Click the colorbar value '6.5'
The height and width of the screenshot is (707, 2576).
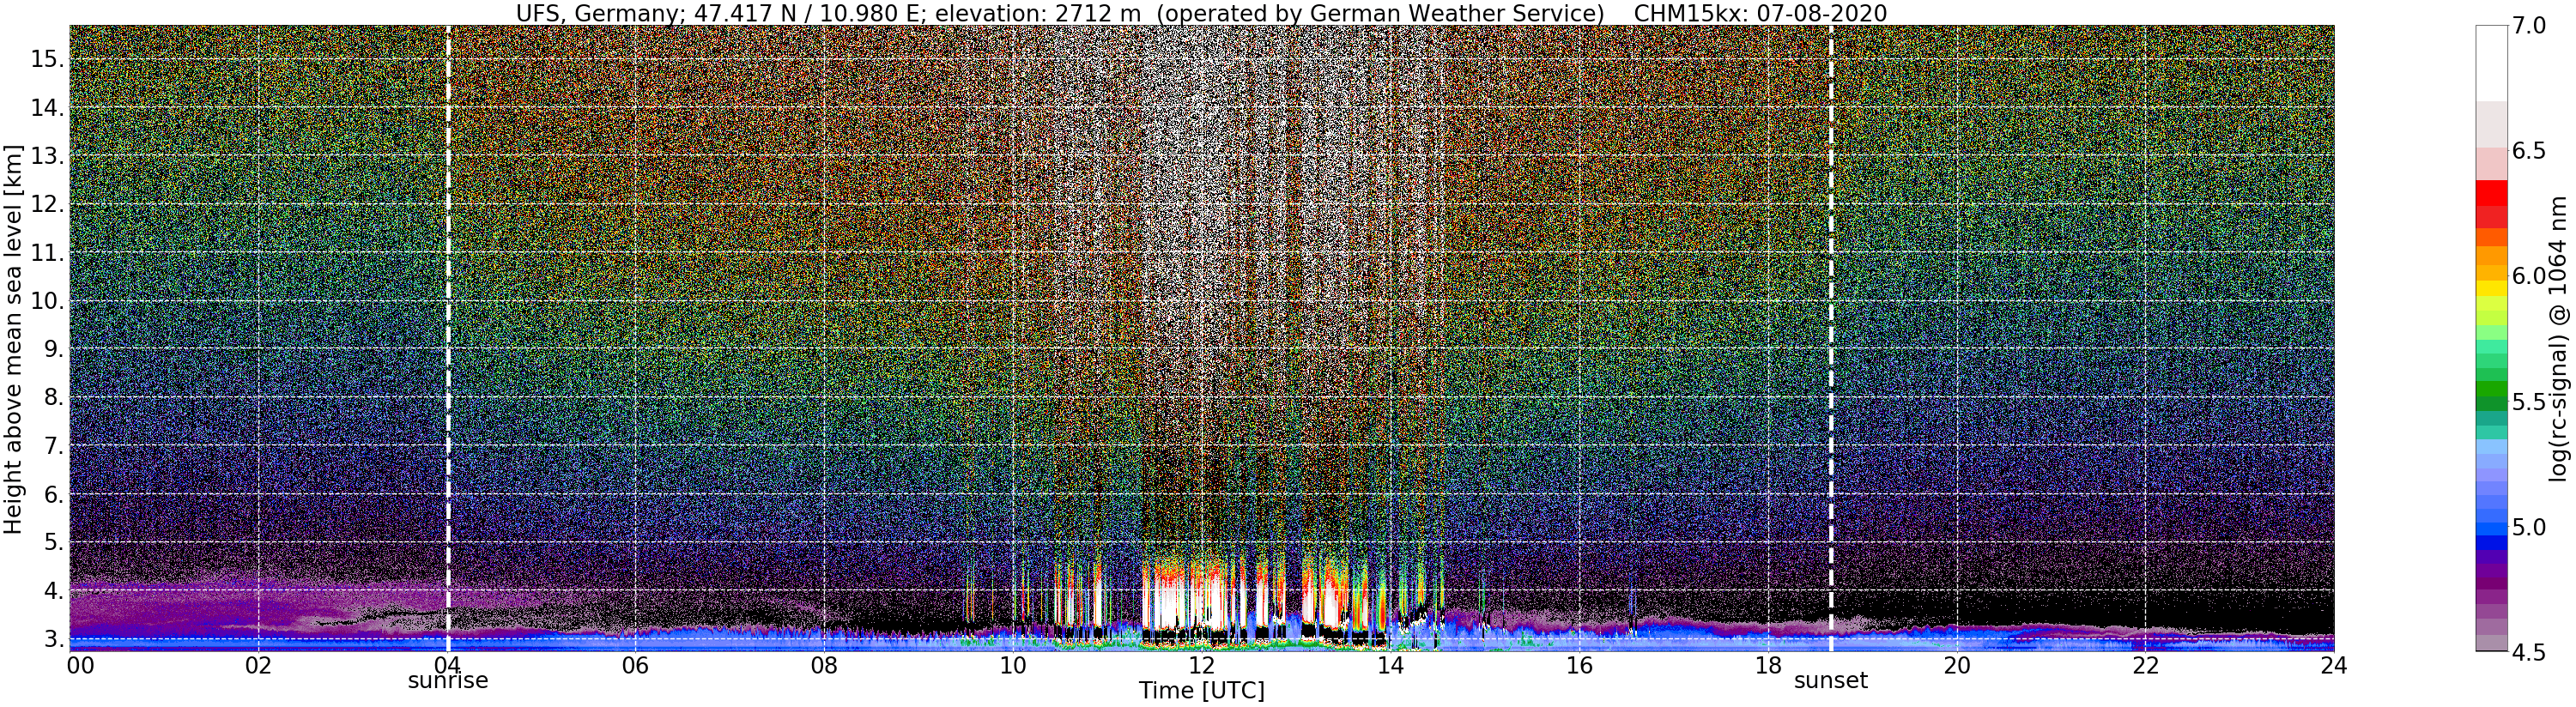point(2528,151)
